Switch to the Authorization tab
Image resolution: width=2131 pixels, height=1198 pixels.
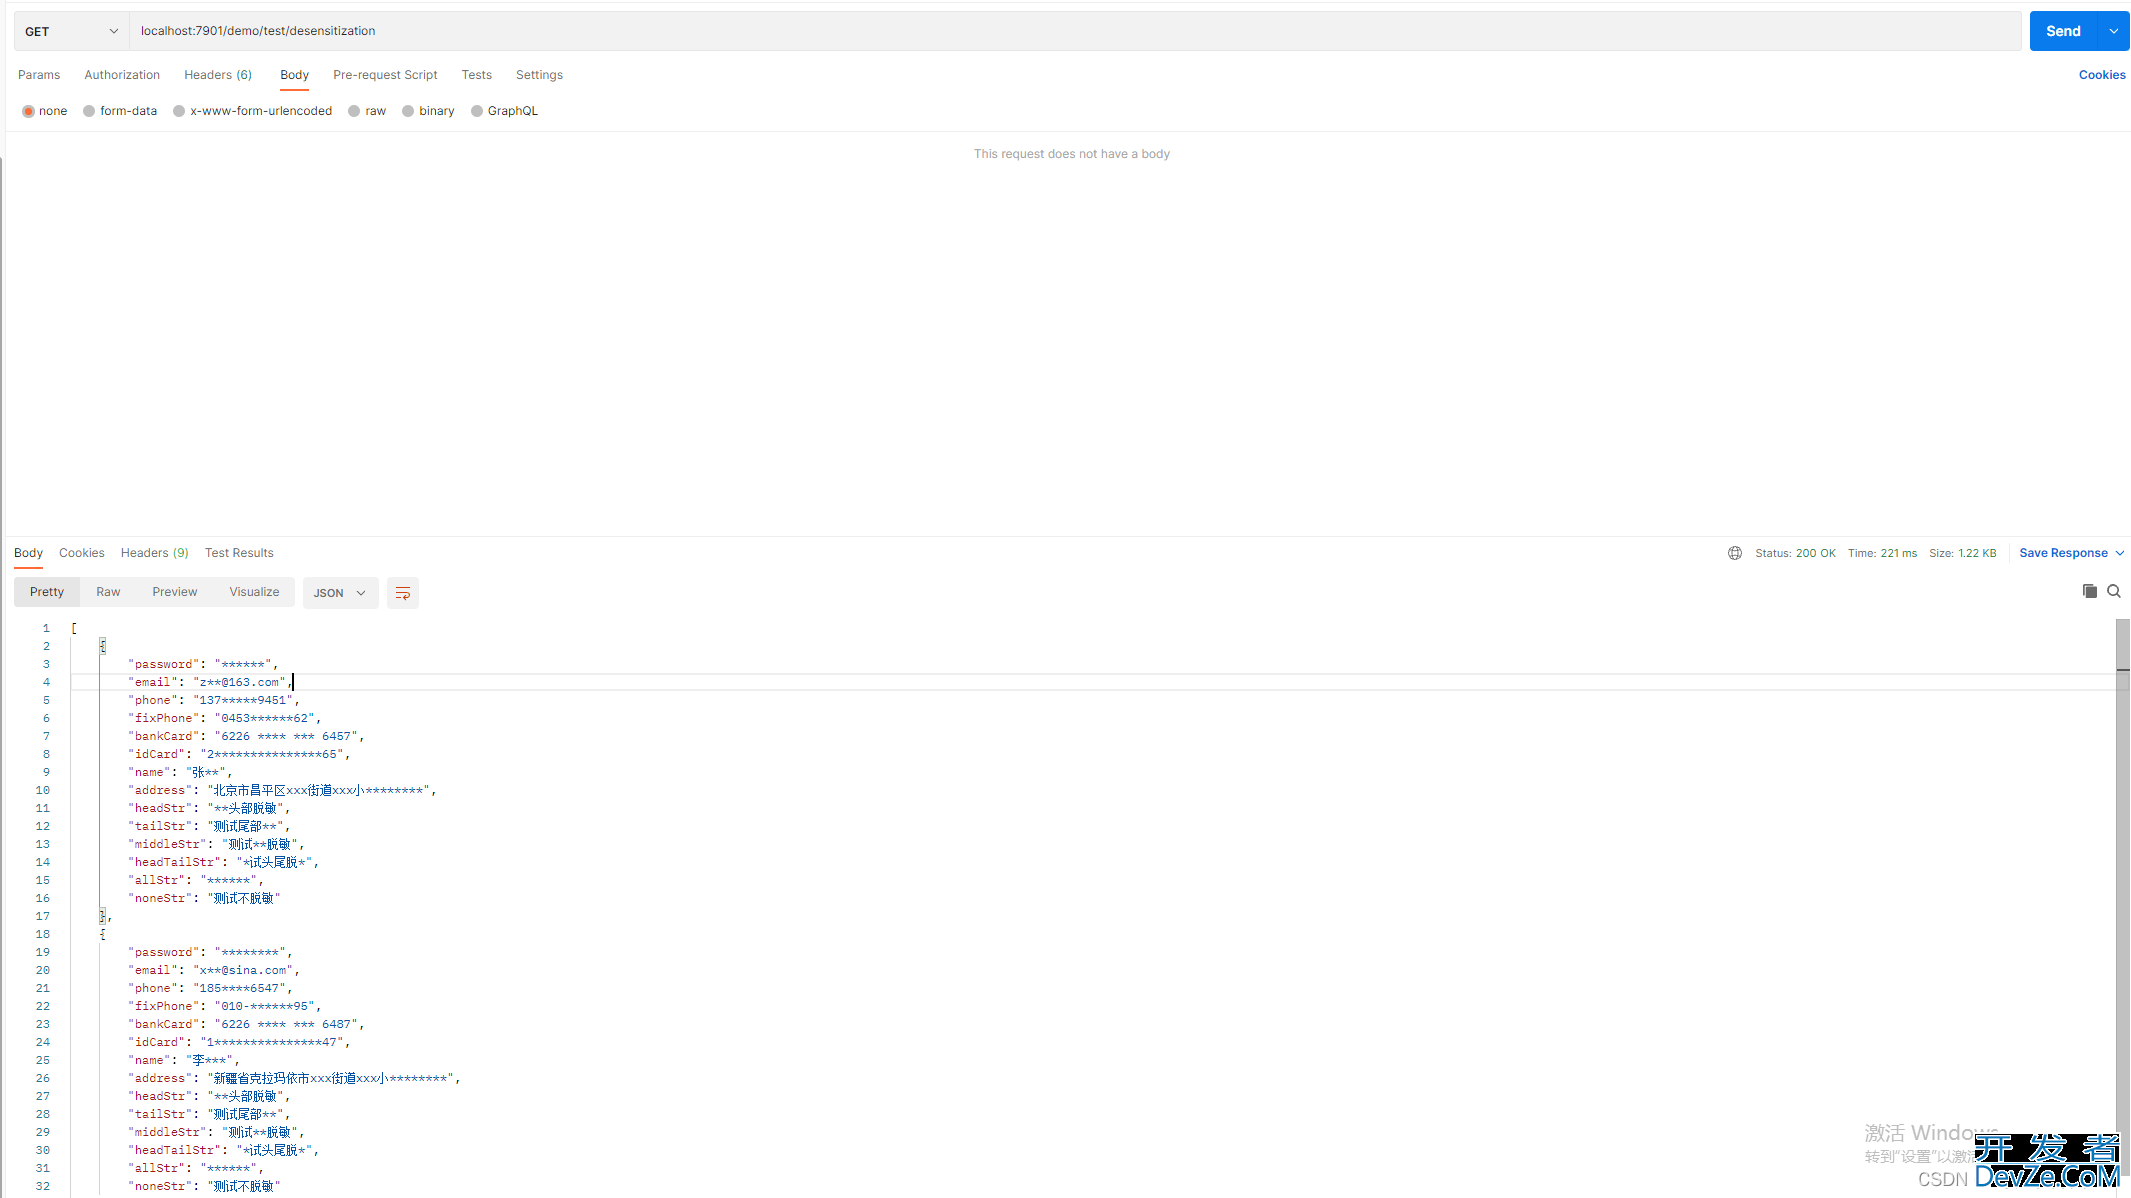pos(121,75)
